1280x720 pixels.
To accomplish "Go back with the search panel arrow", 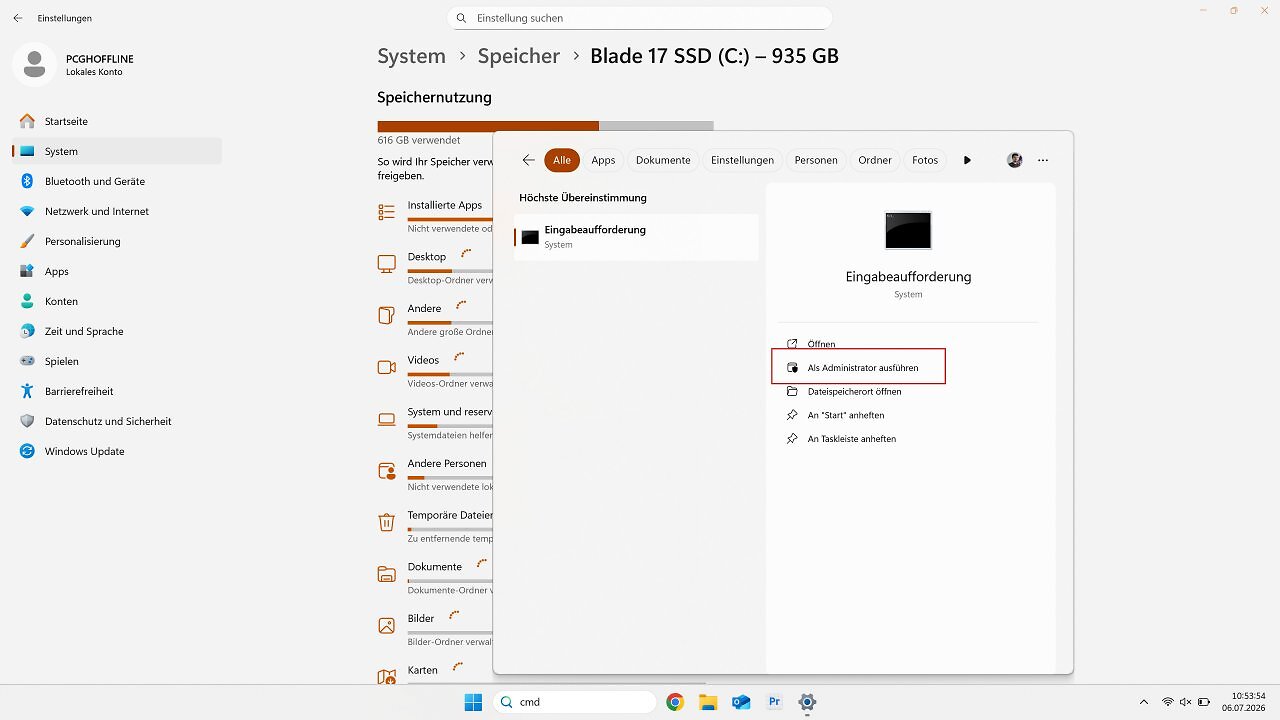I will pyautogui.click(x=529, y=160).
